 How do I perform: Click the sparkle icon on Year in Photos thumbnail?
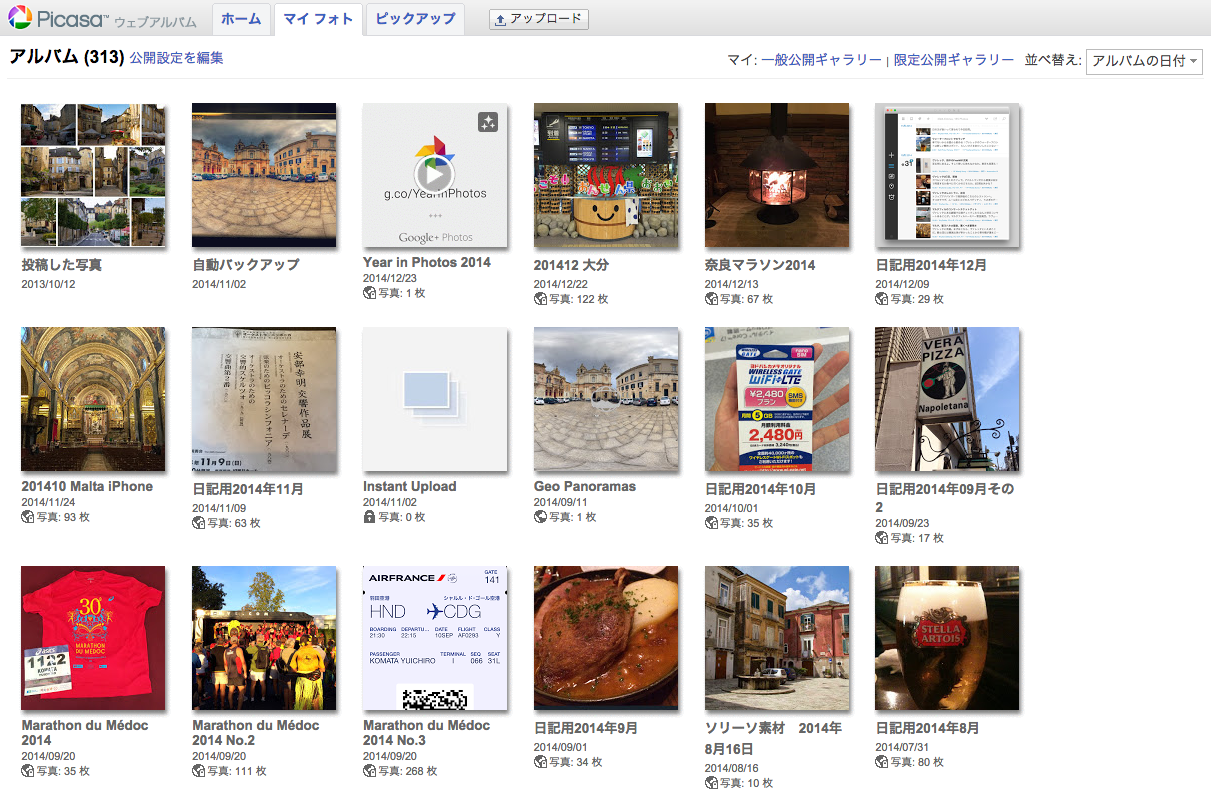pos(487,122)
